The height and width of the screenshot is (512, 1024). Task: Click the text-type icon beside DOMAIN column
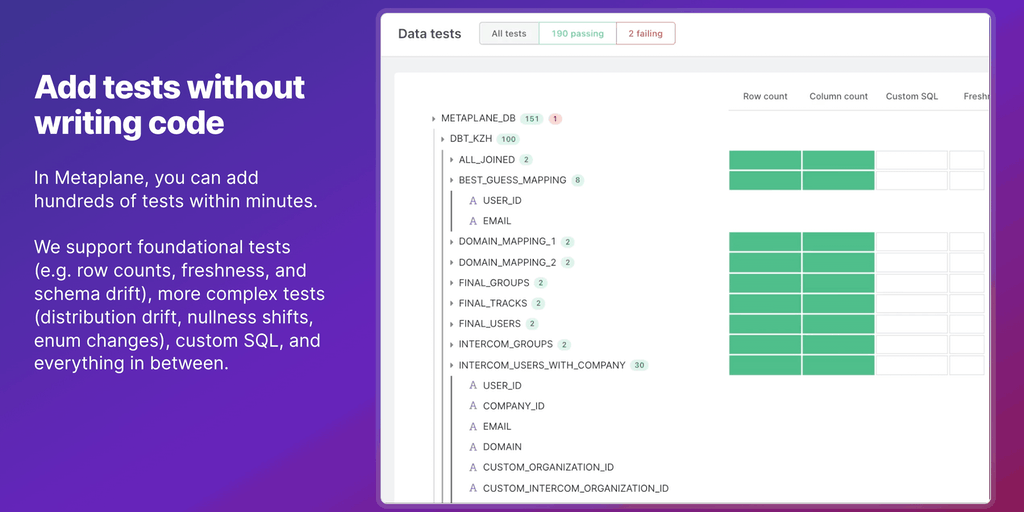click(473, 447)
